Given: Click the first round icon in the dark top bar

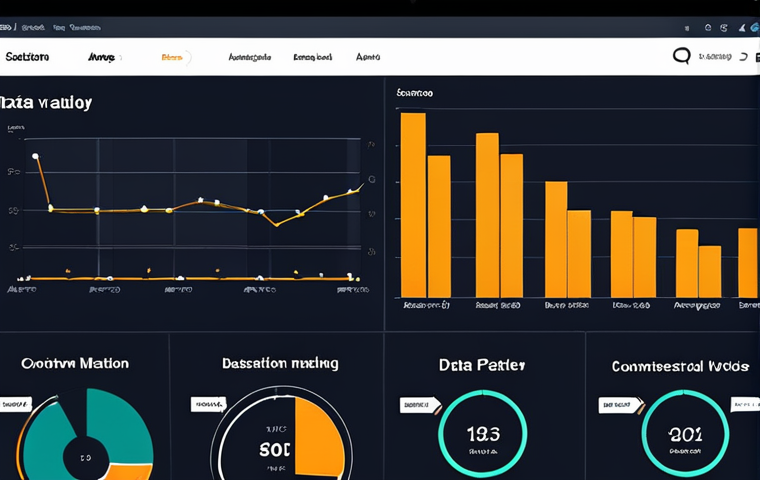Looking at the screenshot, I should click(x=708, y=28).
